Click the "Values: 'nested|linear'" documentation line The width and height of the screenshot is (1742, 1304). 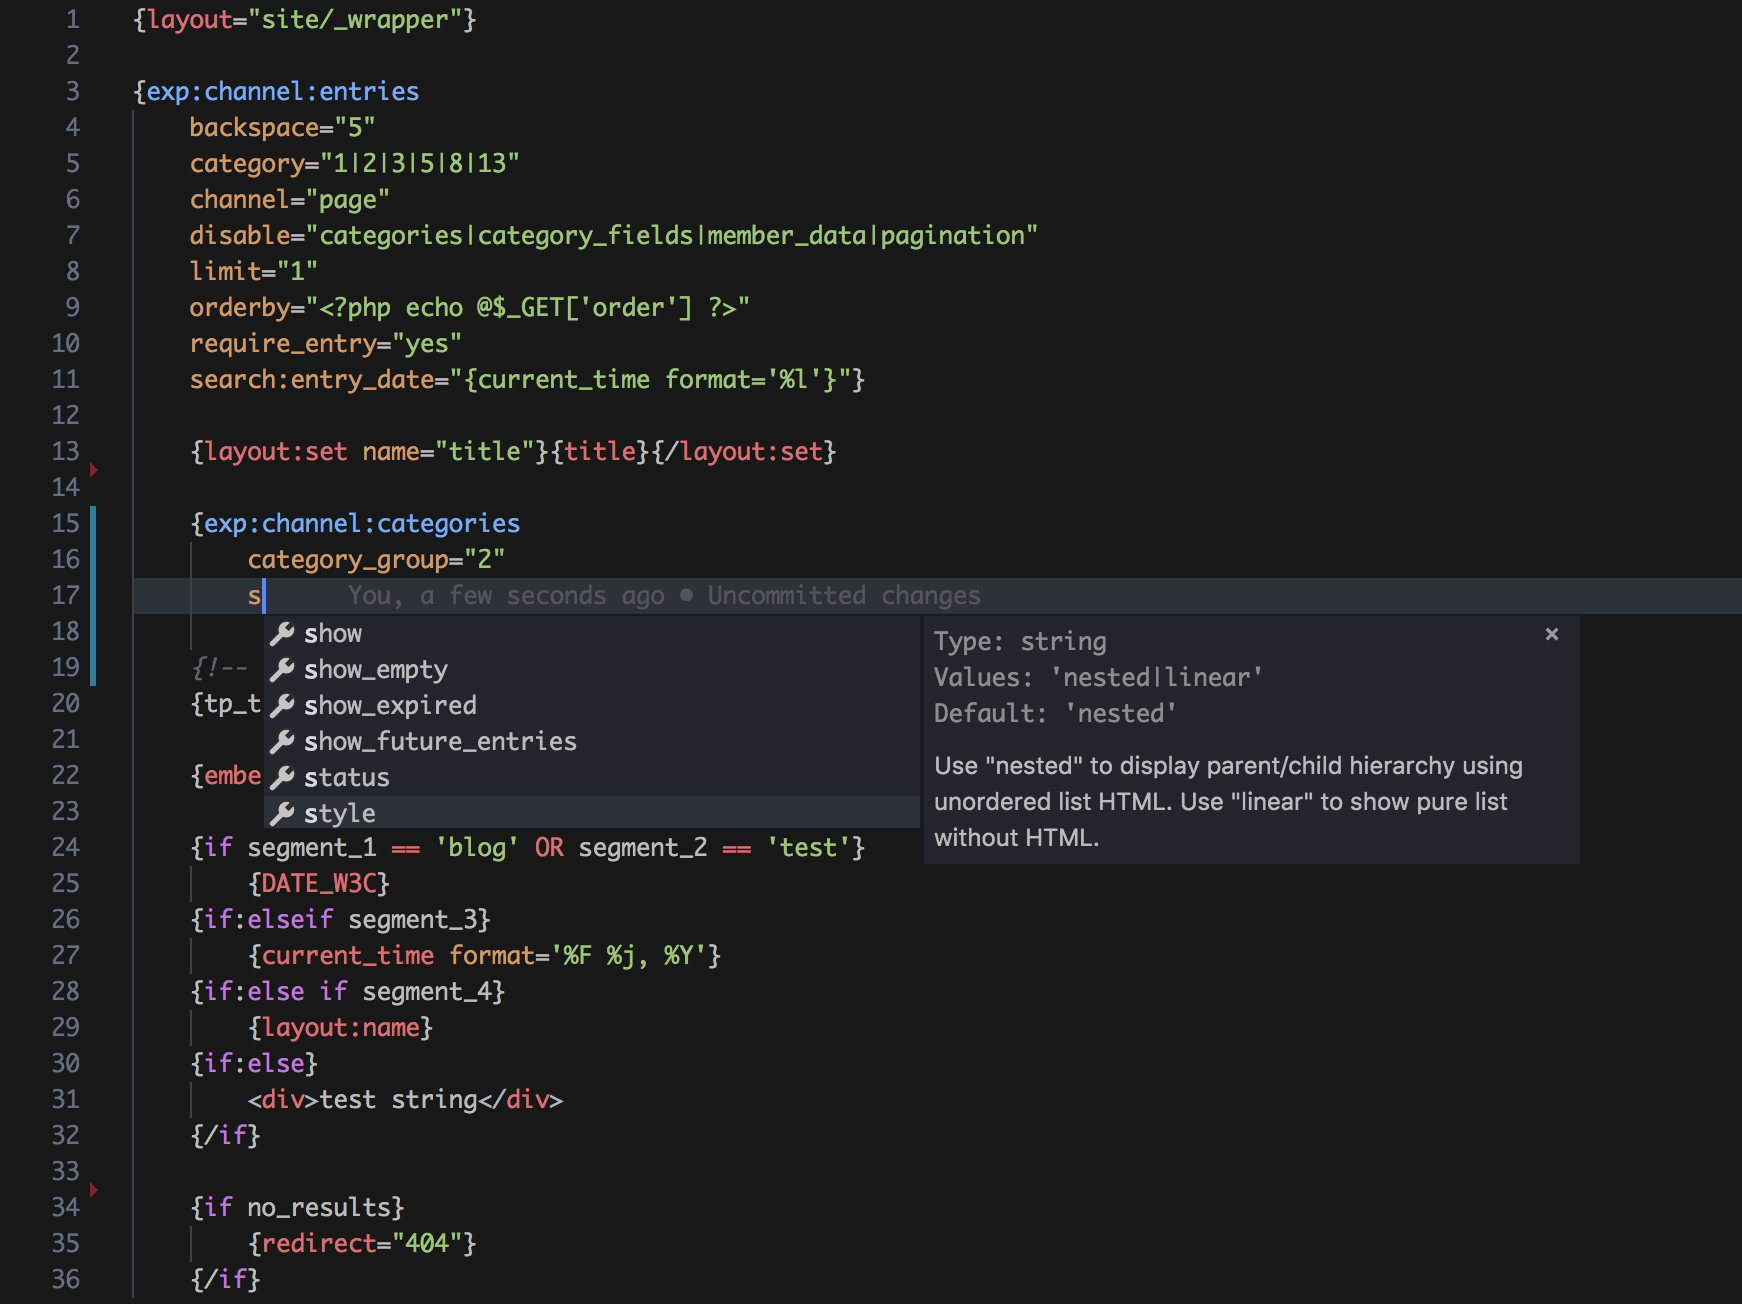coord(1098,677)
